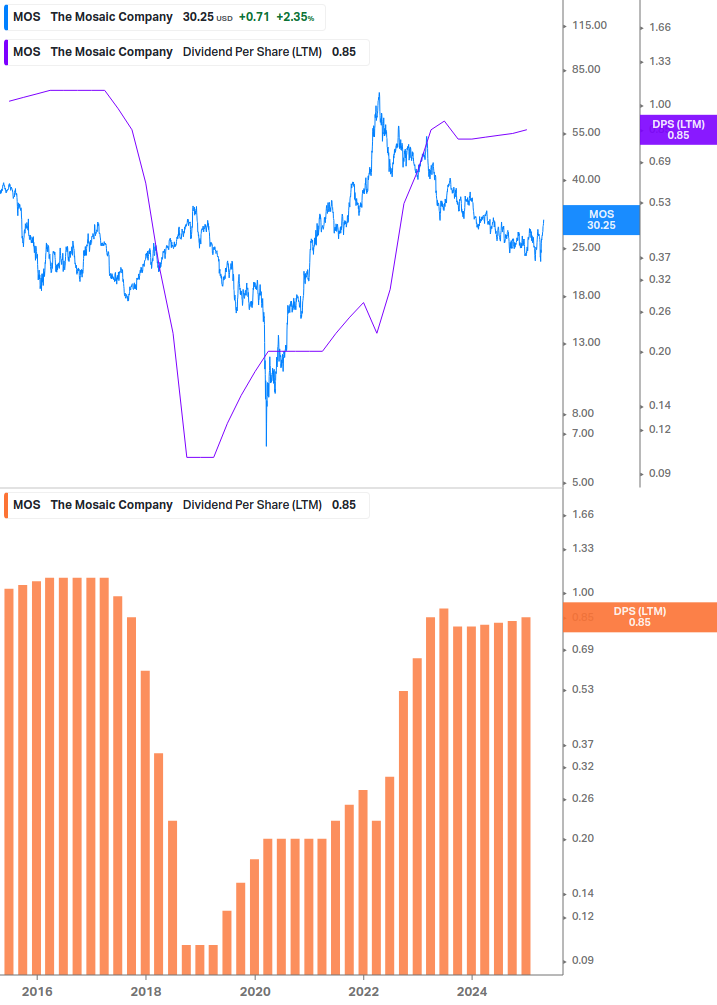The width and height of the screenshot is (717, 1005).
Task: Click the purple Dividend Per Share legend color bar
Action: (6, 53)
